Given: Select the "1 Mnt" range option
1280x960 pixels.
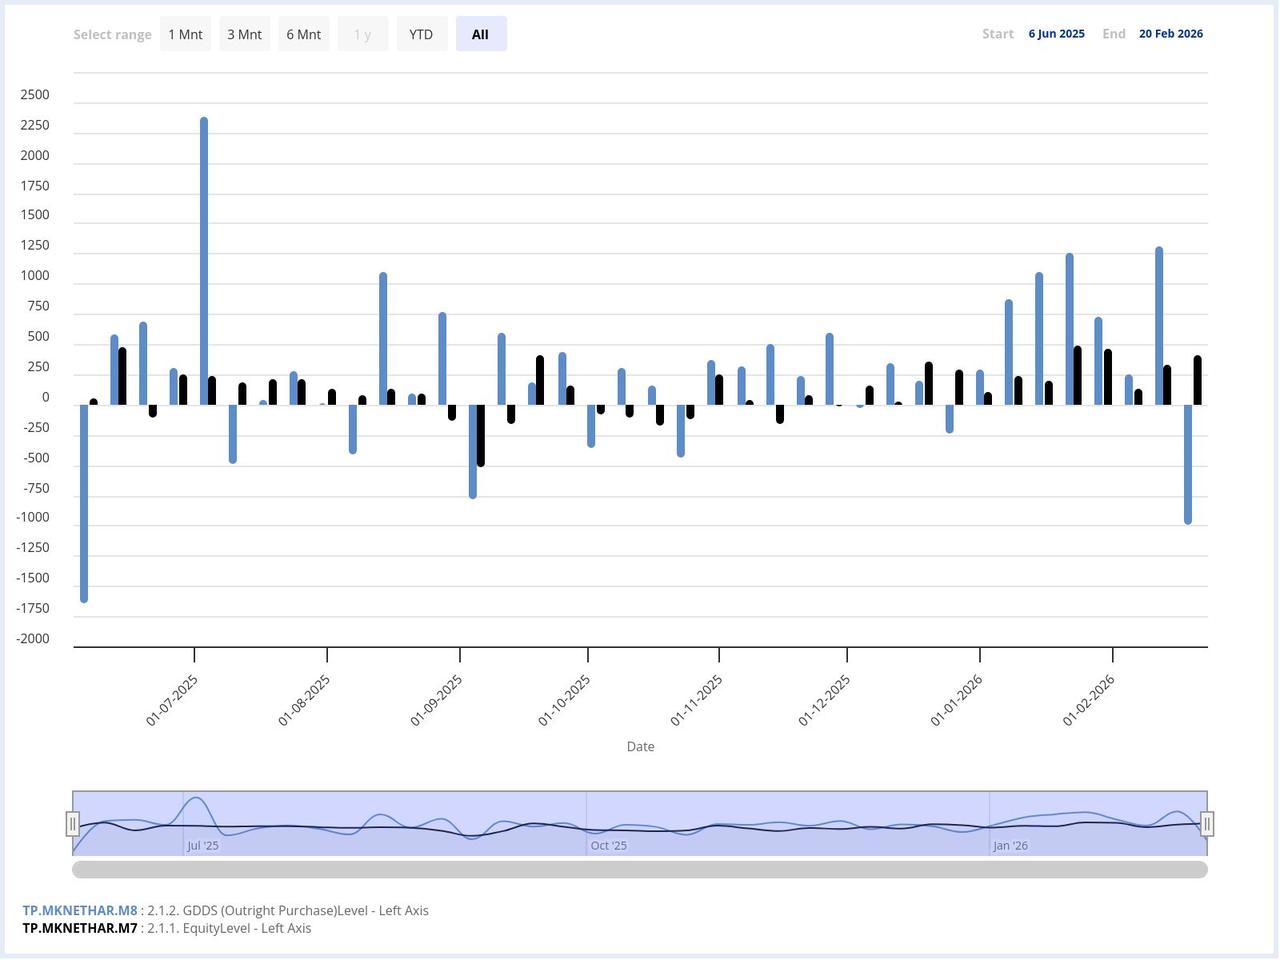Looking at the screenshot, I should click(185, 33).
